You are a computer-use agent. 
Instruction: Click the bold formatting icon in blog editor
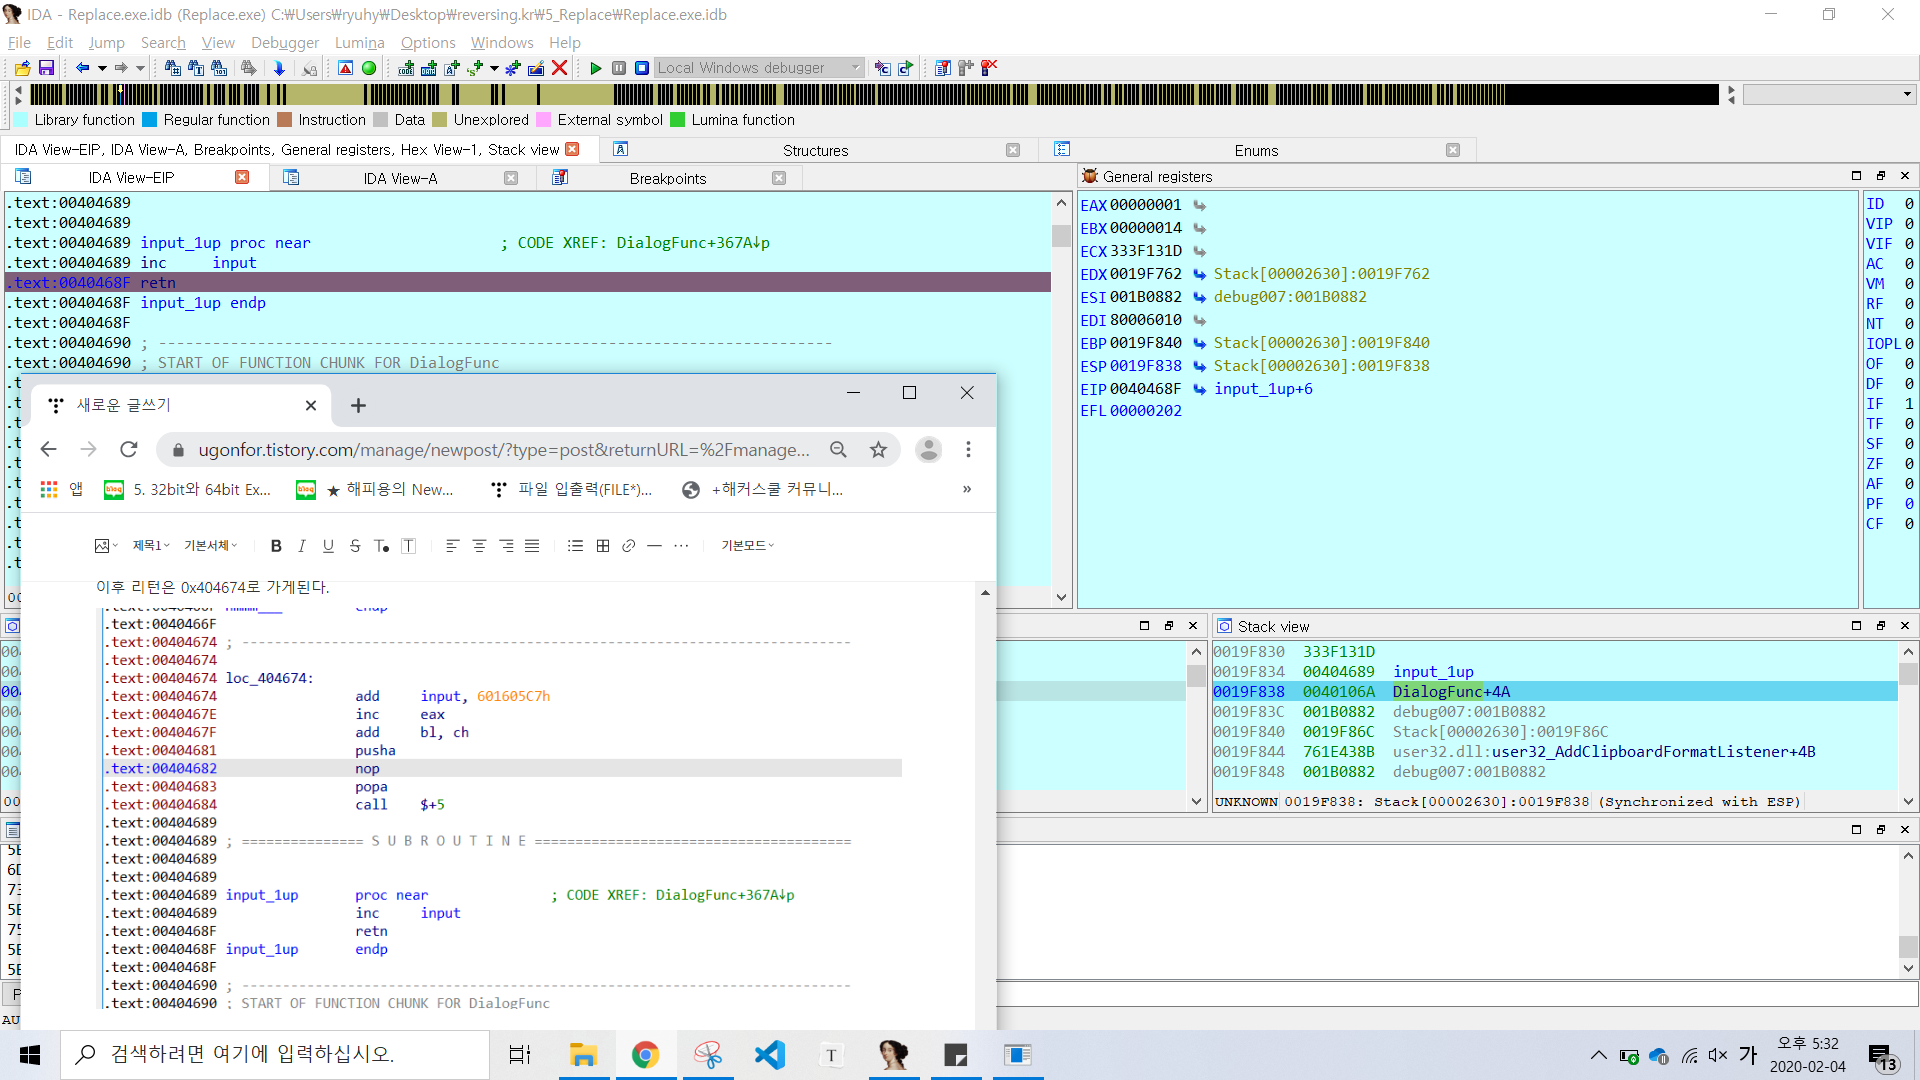[276, 546]
